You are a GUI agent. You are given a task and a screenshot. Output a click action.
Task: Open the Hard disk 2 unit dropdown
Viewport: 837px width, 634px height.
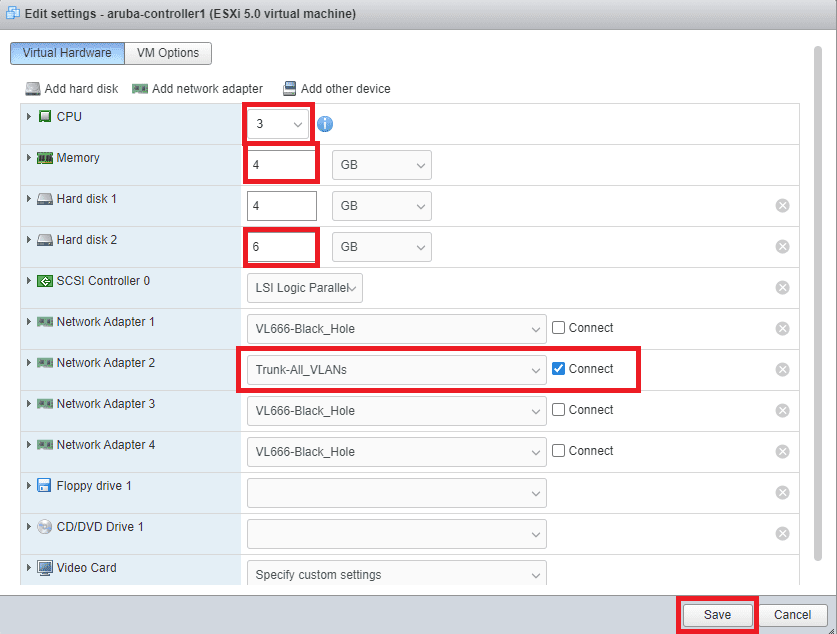tap(382, 247)
